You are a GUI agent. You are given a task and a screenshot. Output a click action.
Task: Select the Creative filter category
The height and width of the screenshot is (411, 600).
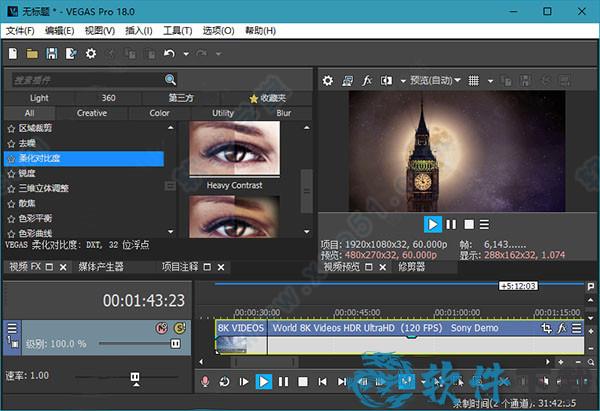click(92, 113)
